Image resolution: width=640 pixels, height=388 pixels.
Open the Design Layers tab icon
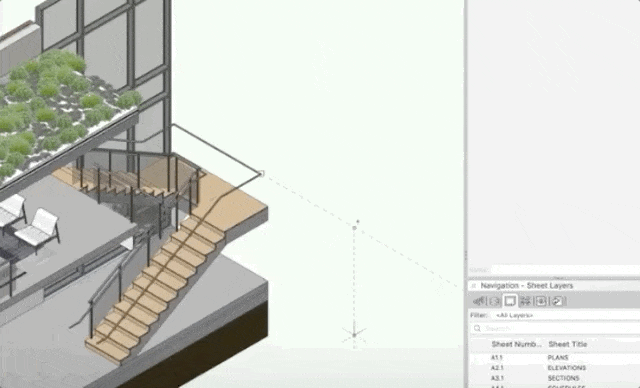point(495,302)
